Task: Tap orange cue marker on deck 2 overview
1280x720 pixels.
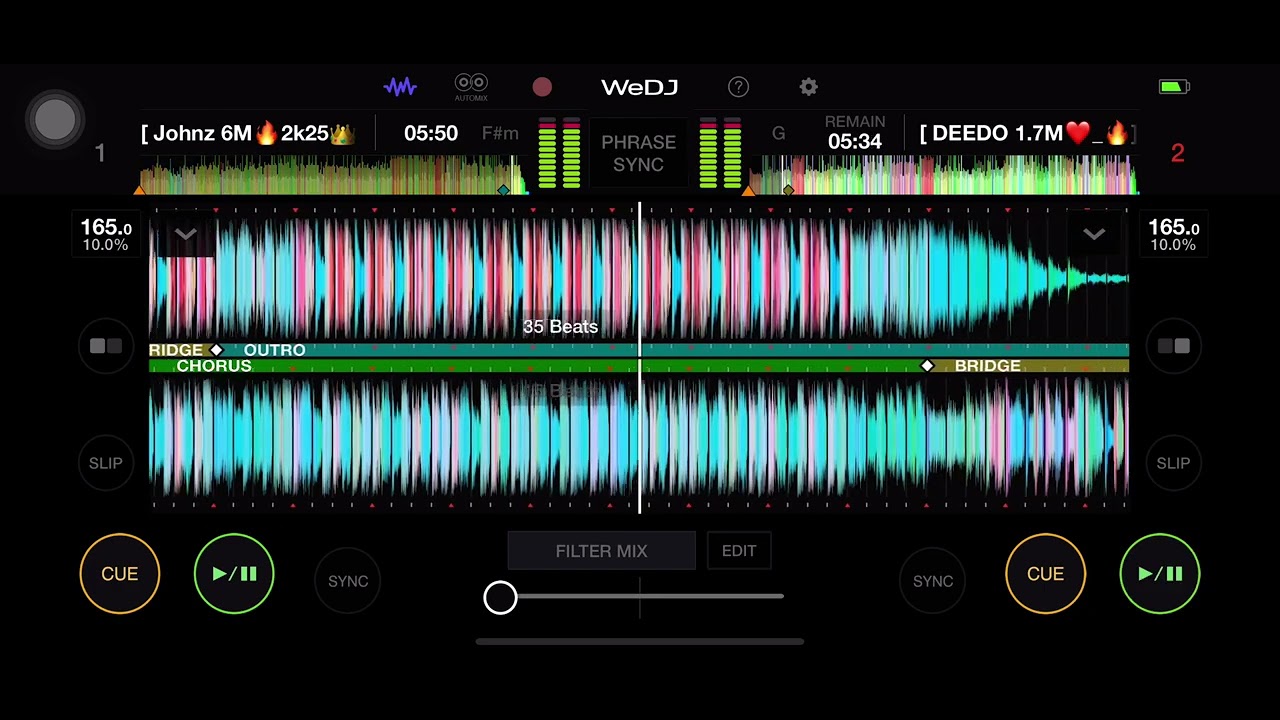Action: click(748, 190)
